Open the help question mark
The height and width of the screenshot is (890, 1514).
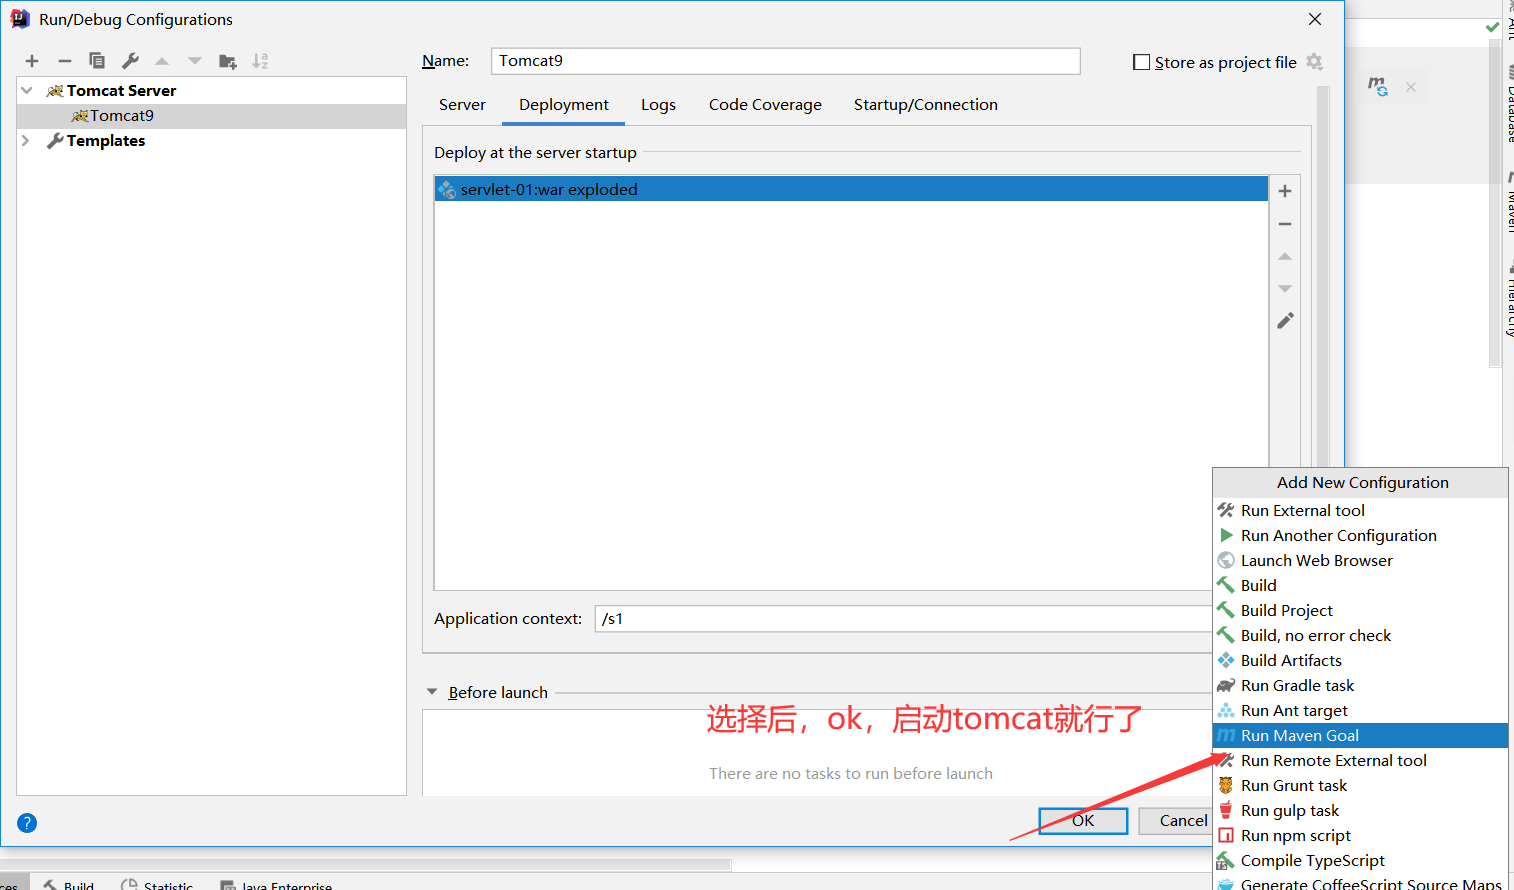27,823
